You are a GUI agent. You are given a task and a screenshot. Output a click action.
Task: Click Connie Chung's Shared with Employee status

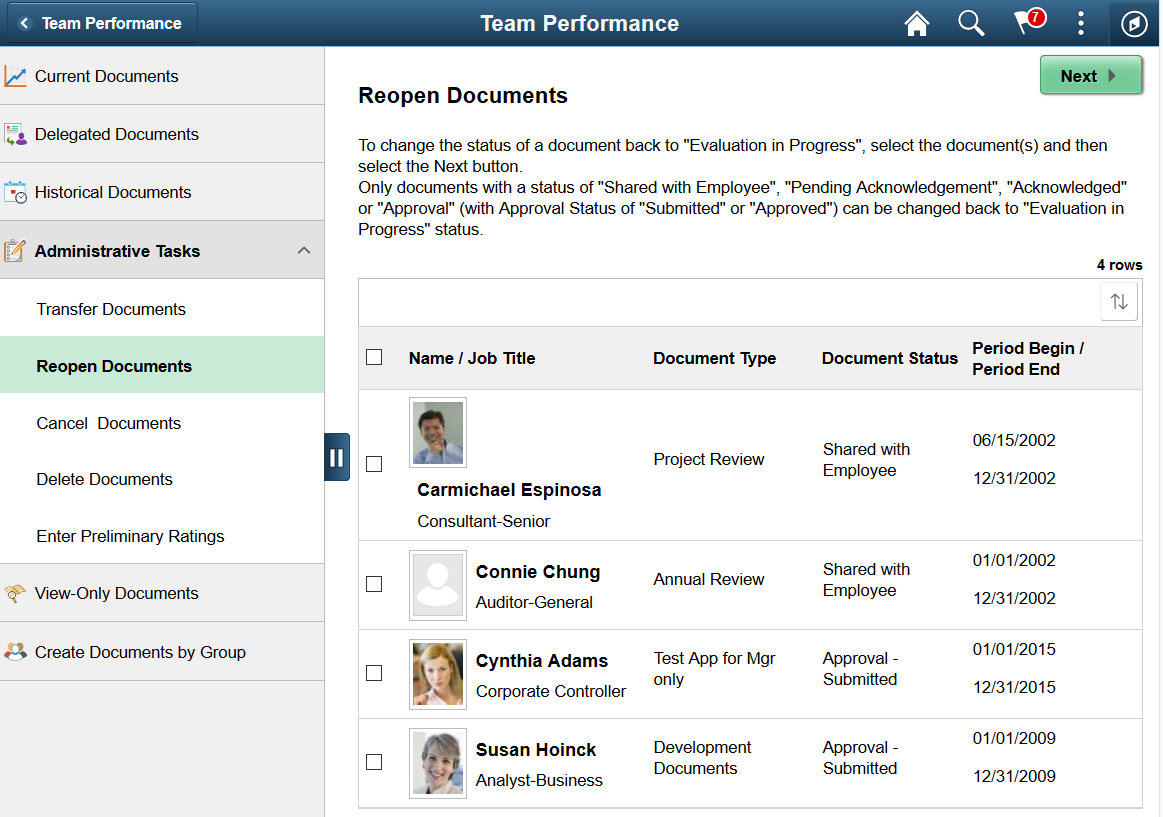[866, 580]
